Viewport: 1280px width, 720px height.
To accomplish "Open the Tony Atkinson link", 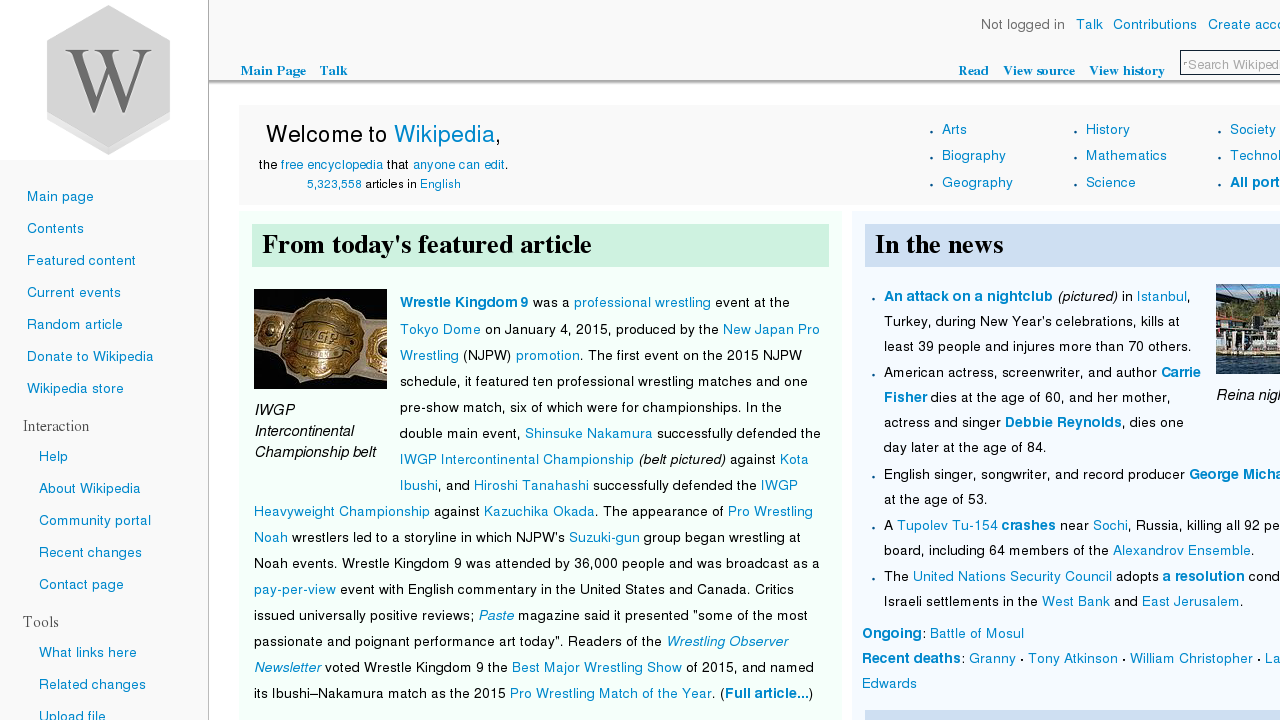I will (x=1073, y=660).
